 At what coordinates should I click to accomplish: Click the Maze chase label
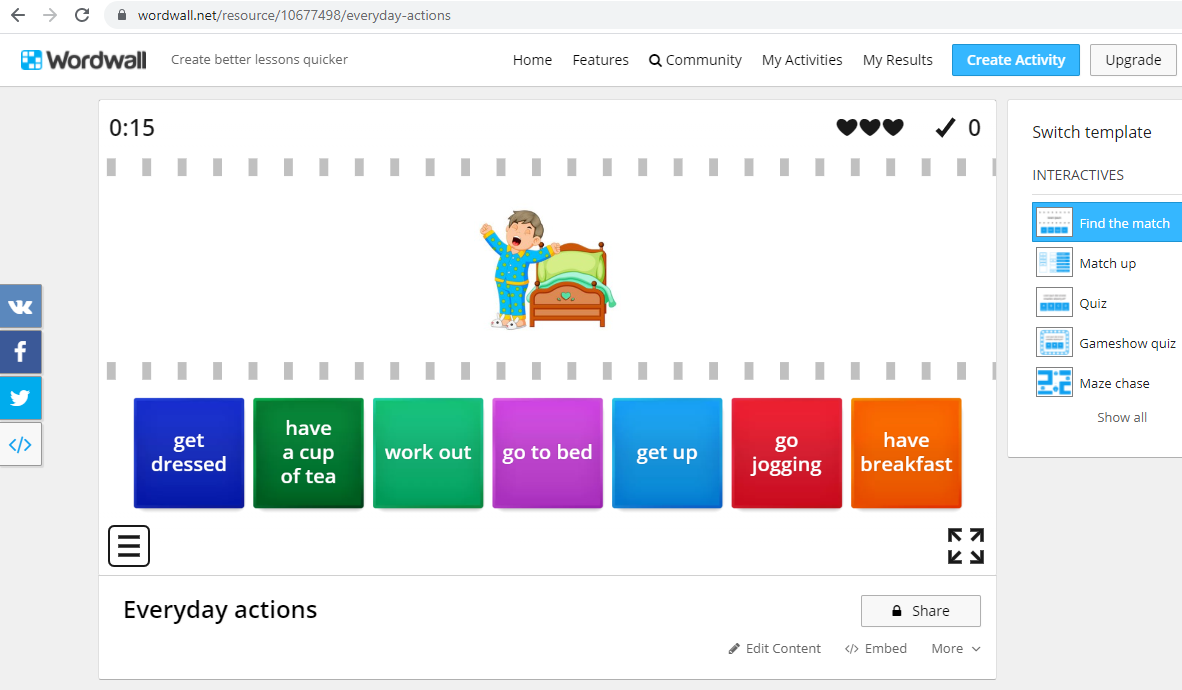point(1114,383)
